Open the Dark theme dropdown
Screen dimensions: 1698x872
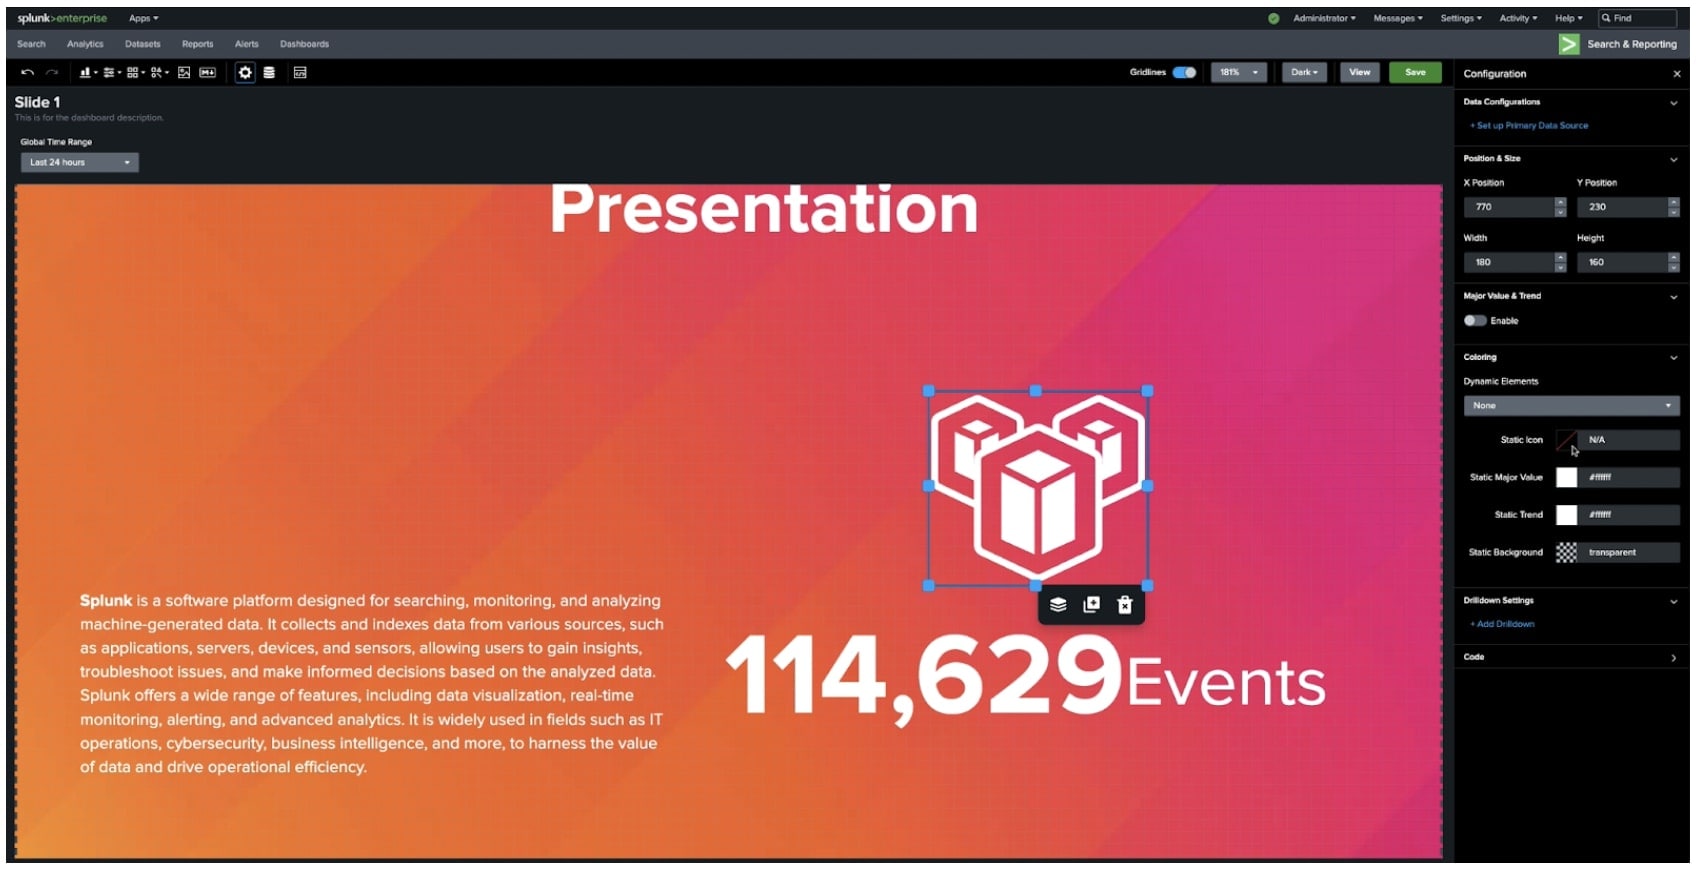(1304, 72)
